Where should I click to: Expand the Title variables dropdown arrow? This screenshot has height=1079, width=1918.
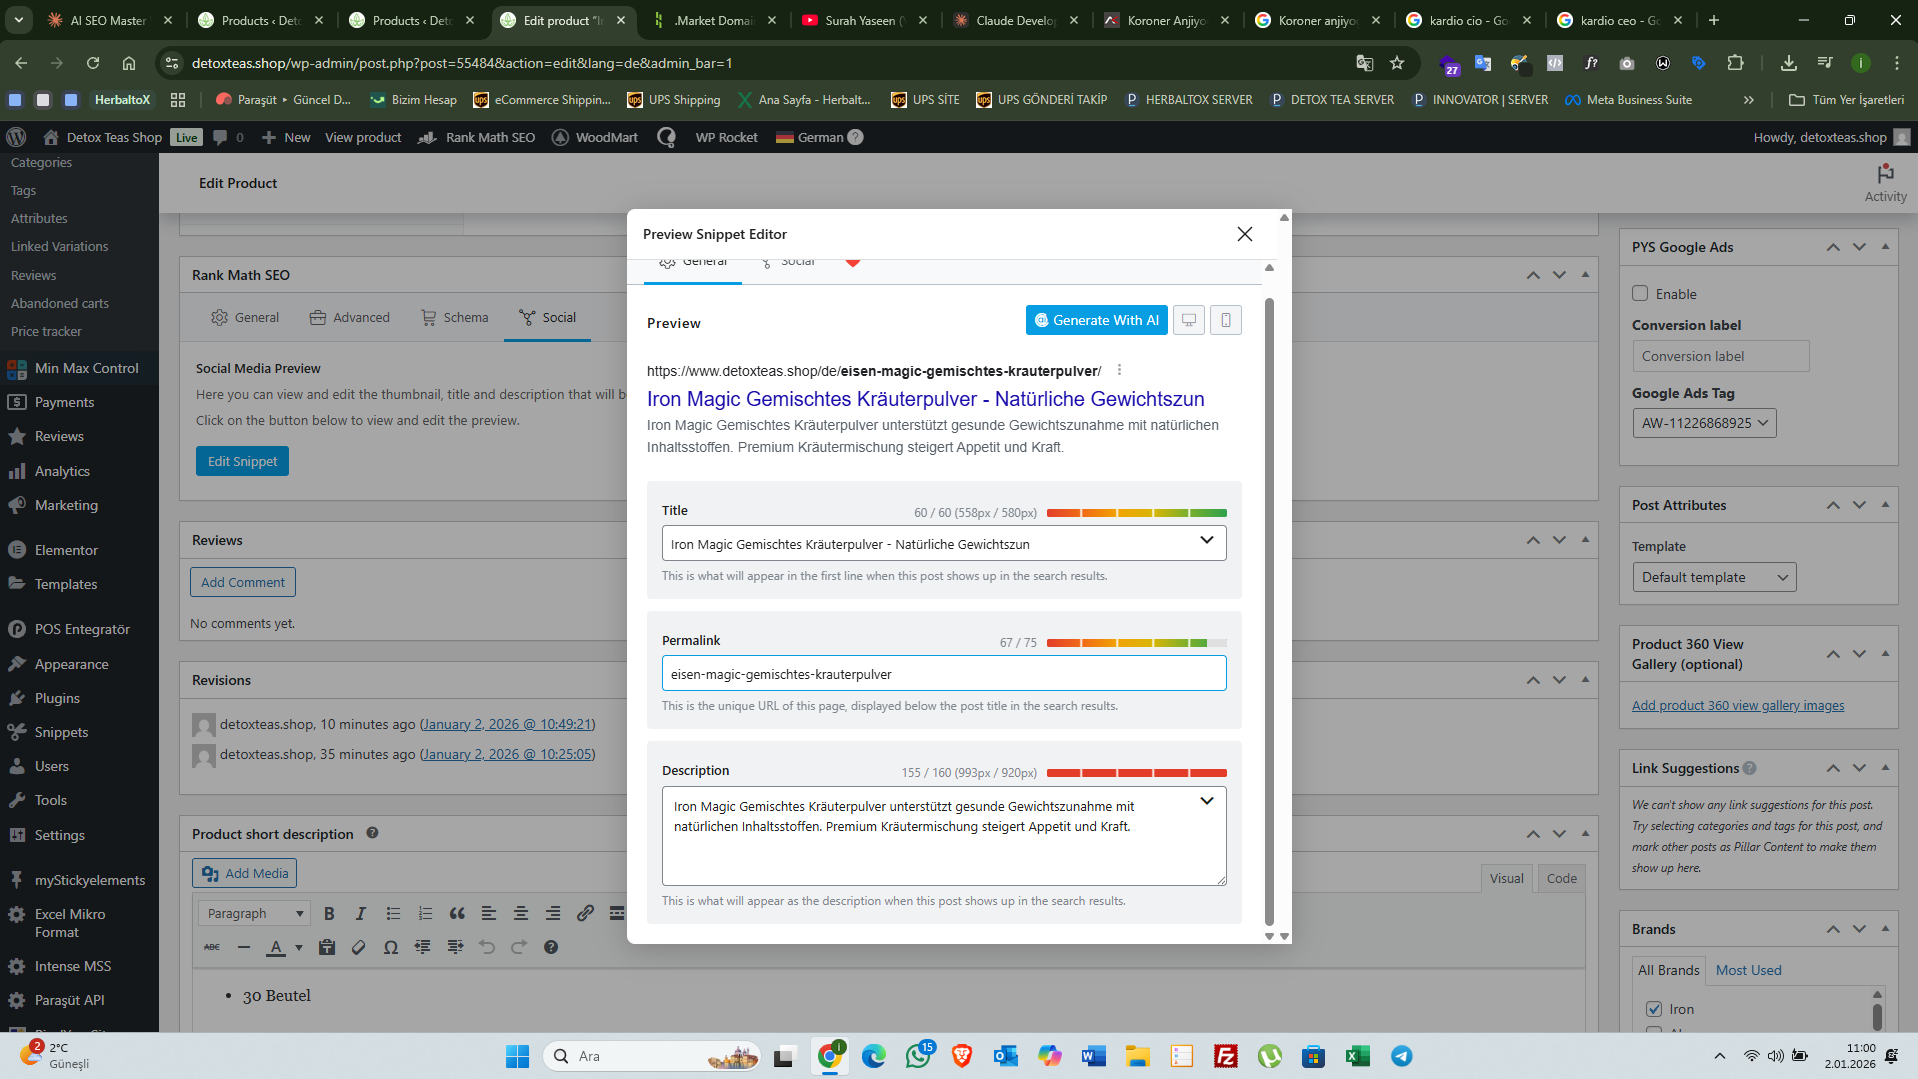pyautogui.click(x=1206, y=541)
